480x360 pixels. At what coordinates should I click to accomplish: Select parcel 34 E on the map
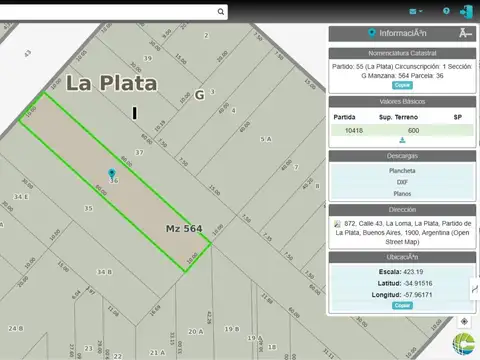pos(21,197)
